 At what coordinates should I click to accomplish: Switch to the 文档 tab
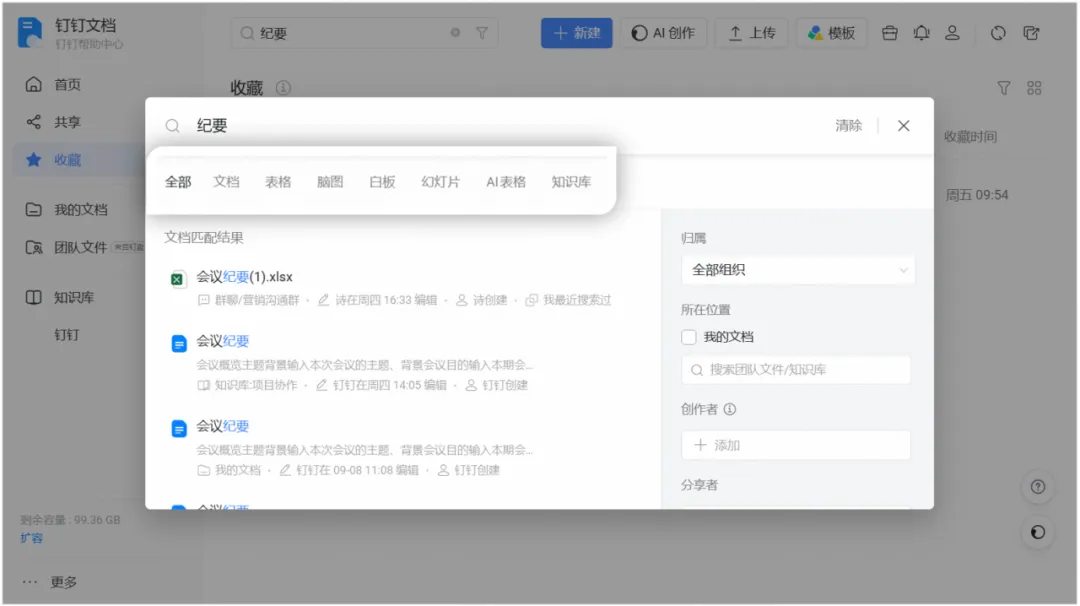click(x=226, y=182)
